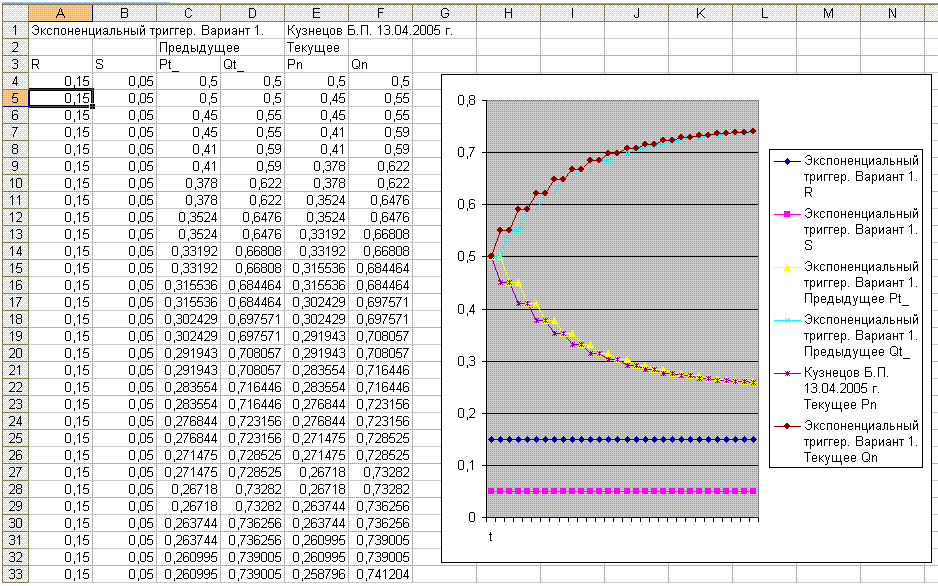Select row header 33
Image resolution: width=938 pixels, height=586 pixels.
14,574
